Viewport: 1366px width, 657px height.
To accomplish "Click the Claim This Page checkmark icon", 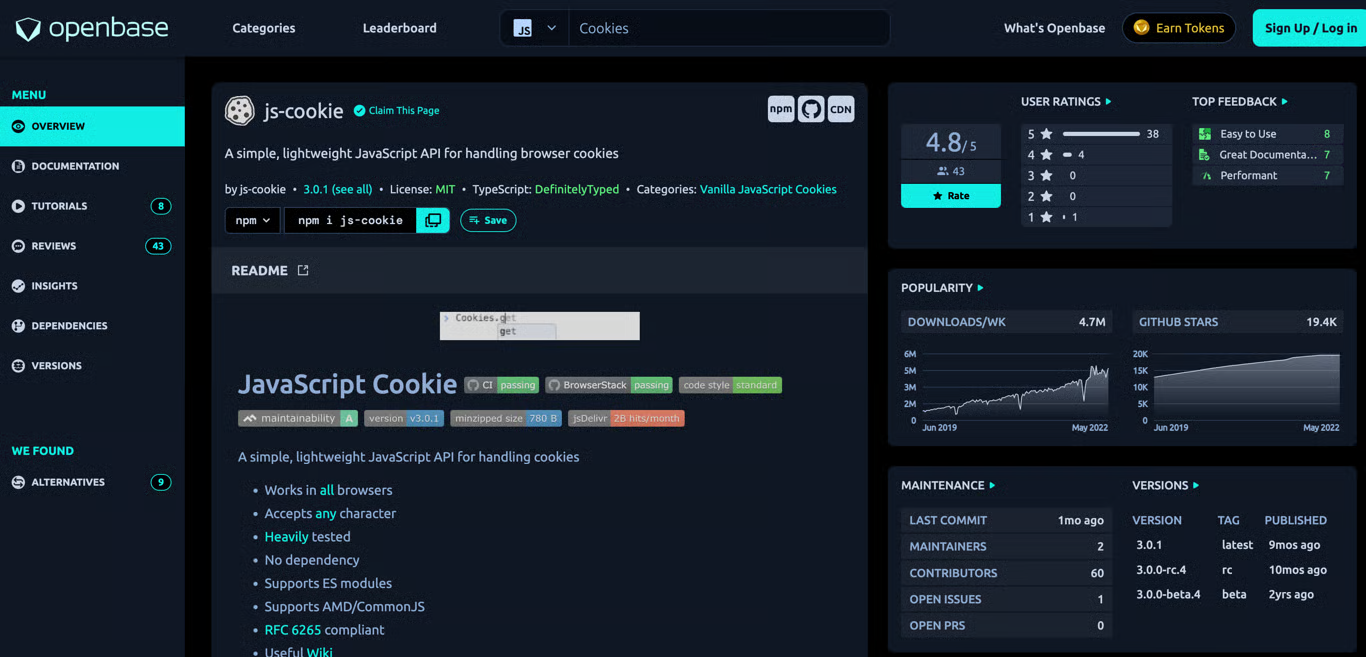I will click(x=359, y=110).
